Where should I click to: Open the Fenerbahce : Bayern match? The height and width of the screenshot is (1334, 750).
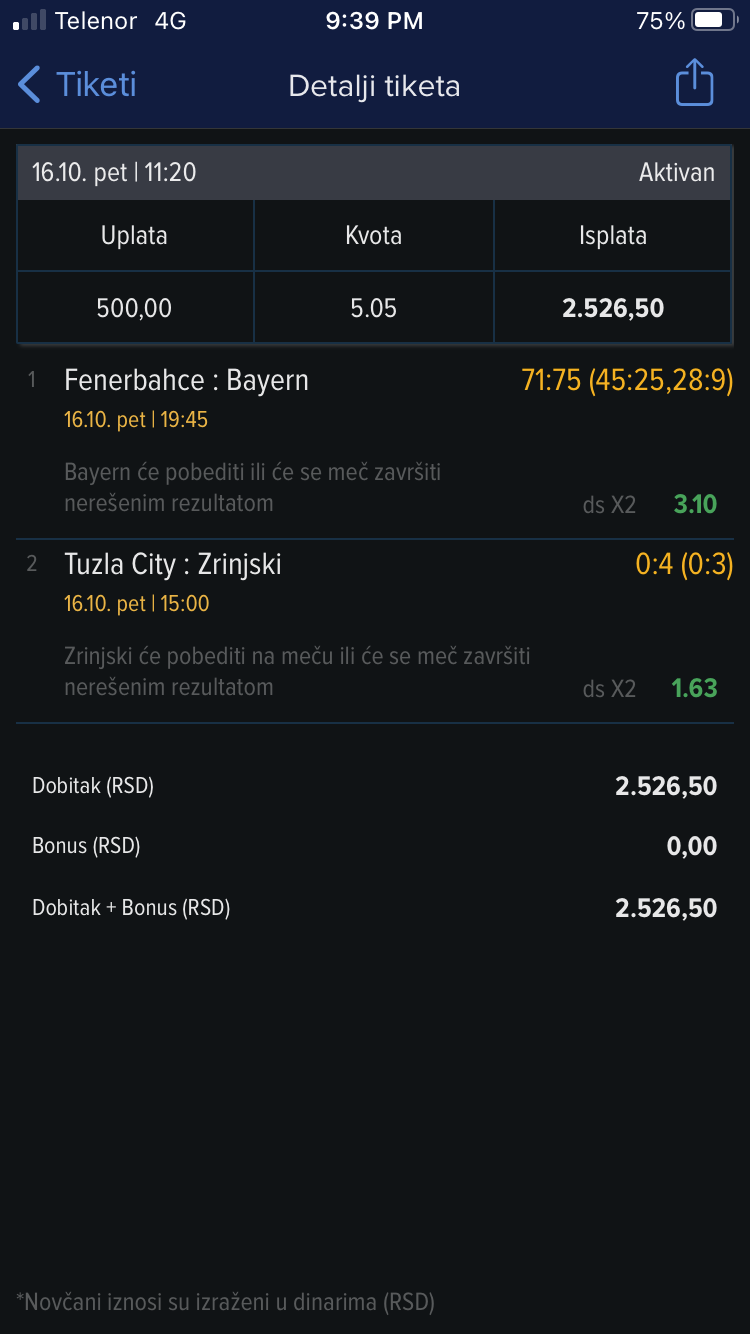tap(186, 381)
